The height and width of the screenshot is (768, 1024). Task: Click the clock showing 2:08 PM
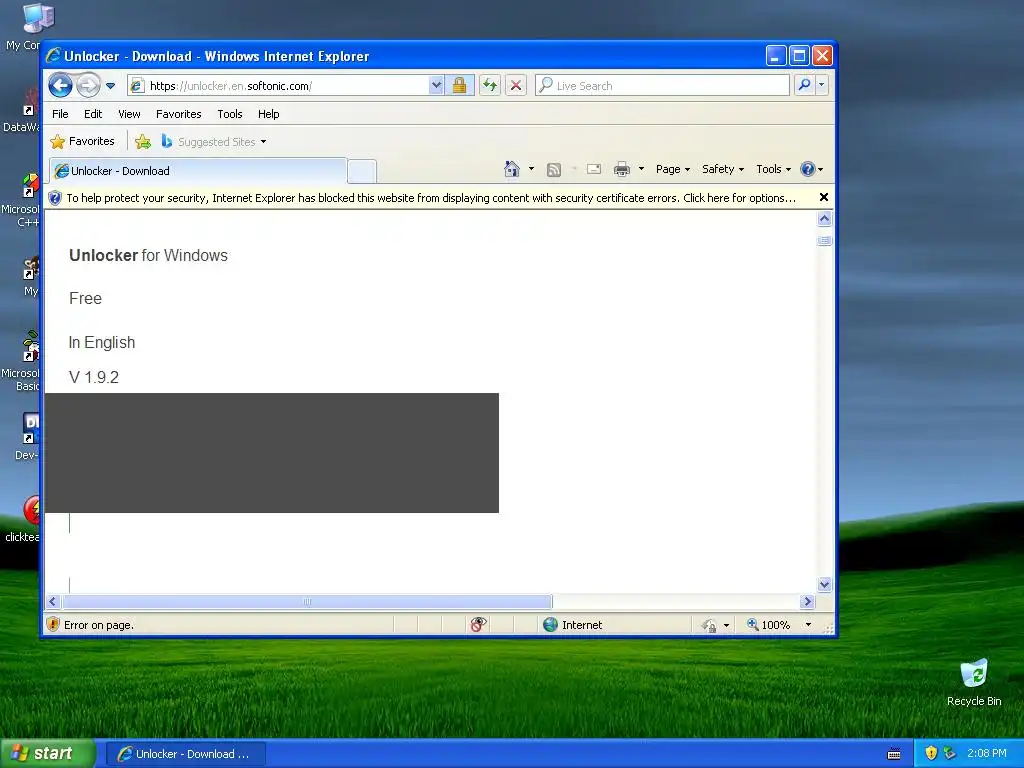click(x=986, y=754)
